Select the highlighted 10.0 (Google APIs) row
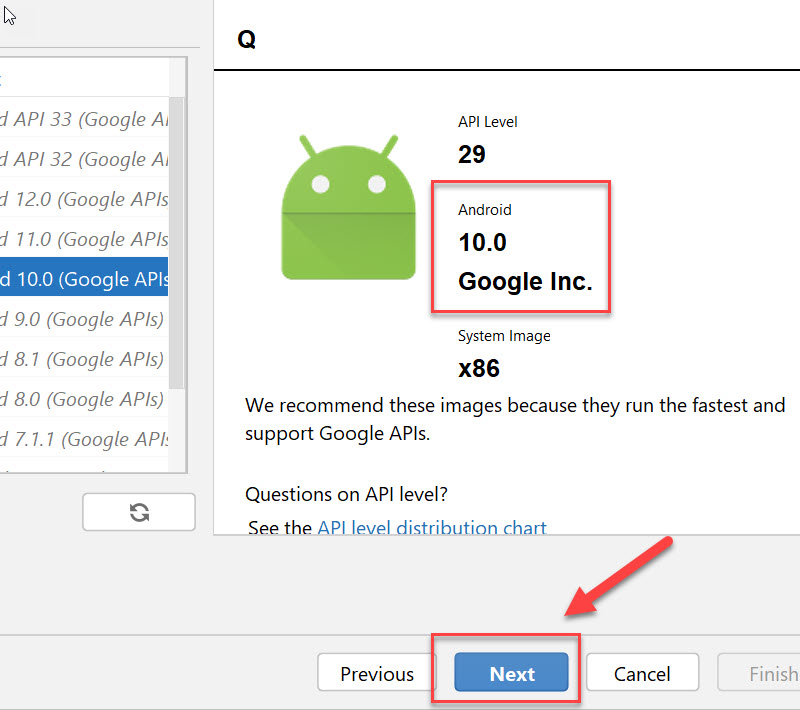This screenshot has height=710, width=800. [84, 278]
